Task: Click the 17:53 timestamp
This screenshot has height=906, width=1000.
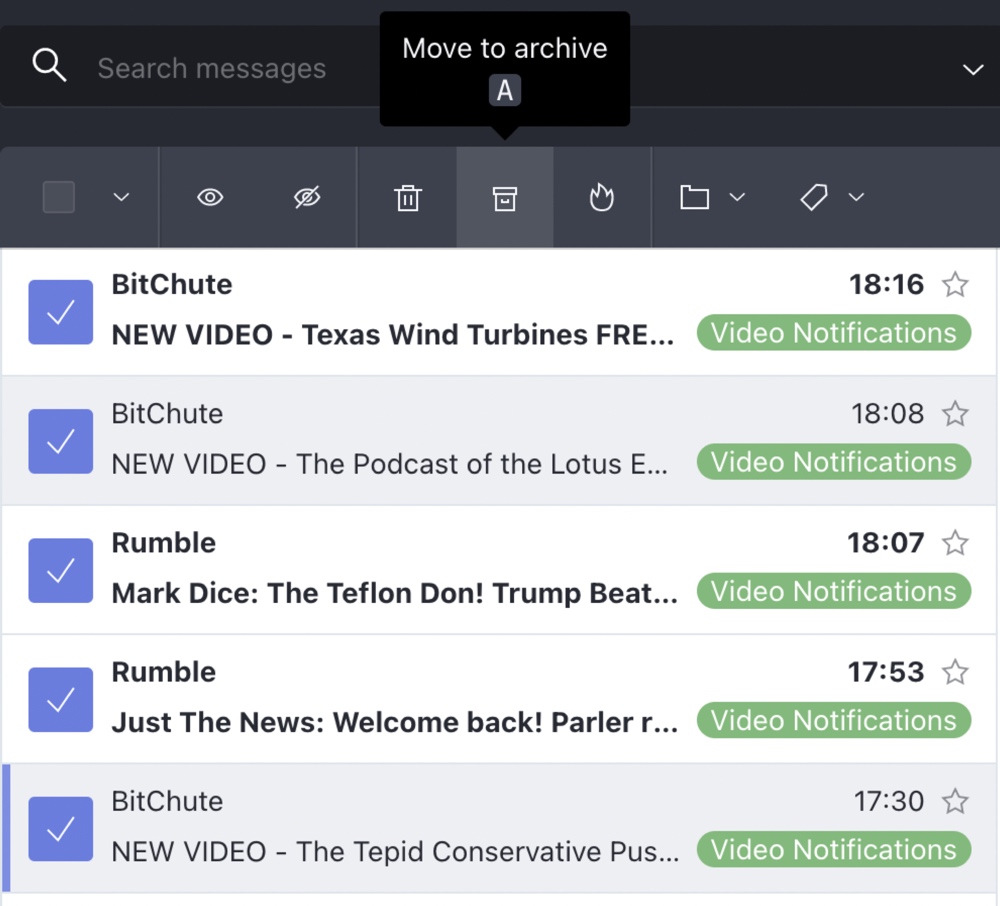Action: pos(886,672)
